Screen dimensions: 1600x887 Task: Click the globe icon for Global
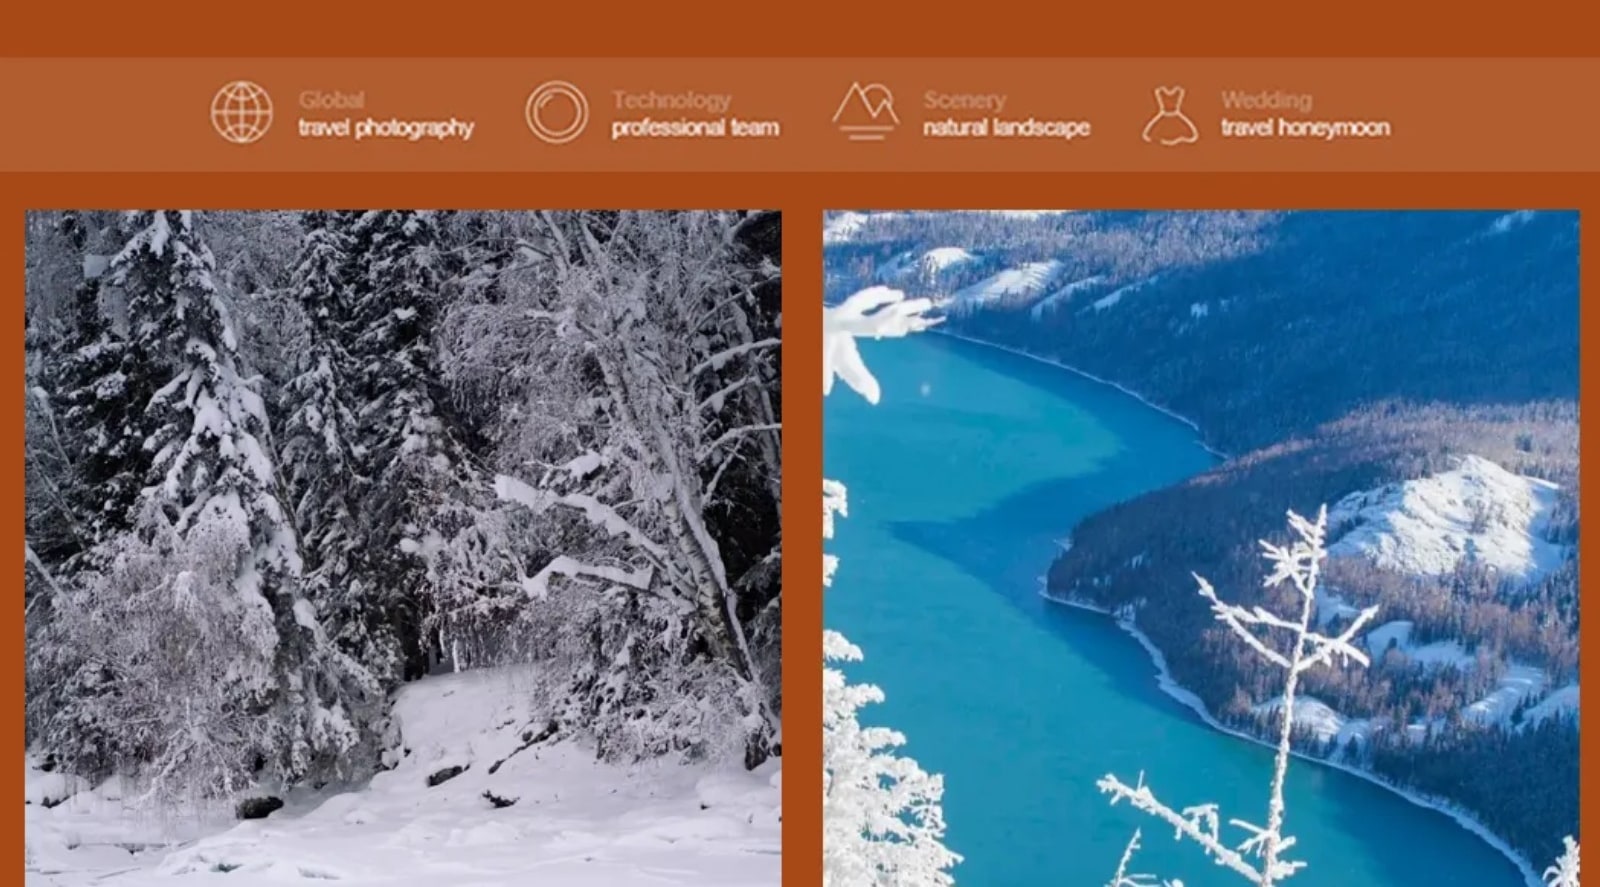(241, 112)
